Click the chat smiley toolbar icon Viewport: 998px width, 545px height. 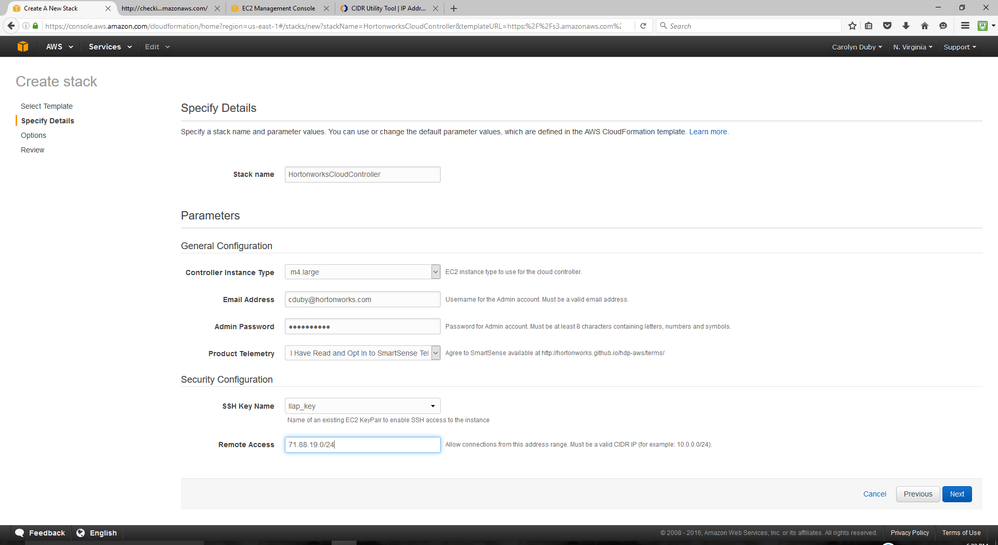[x=943, y=26]
